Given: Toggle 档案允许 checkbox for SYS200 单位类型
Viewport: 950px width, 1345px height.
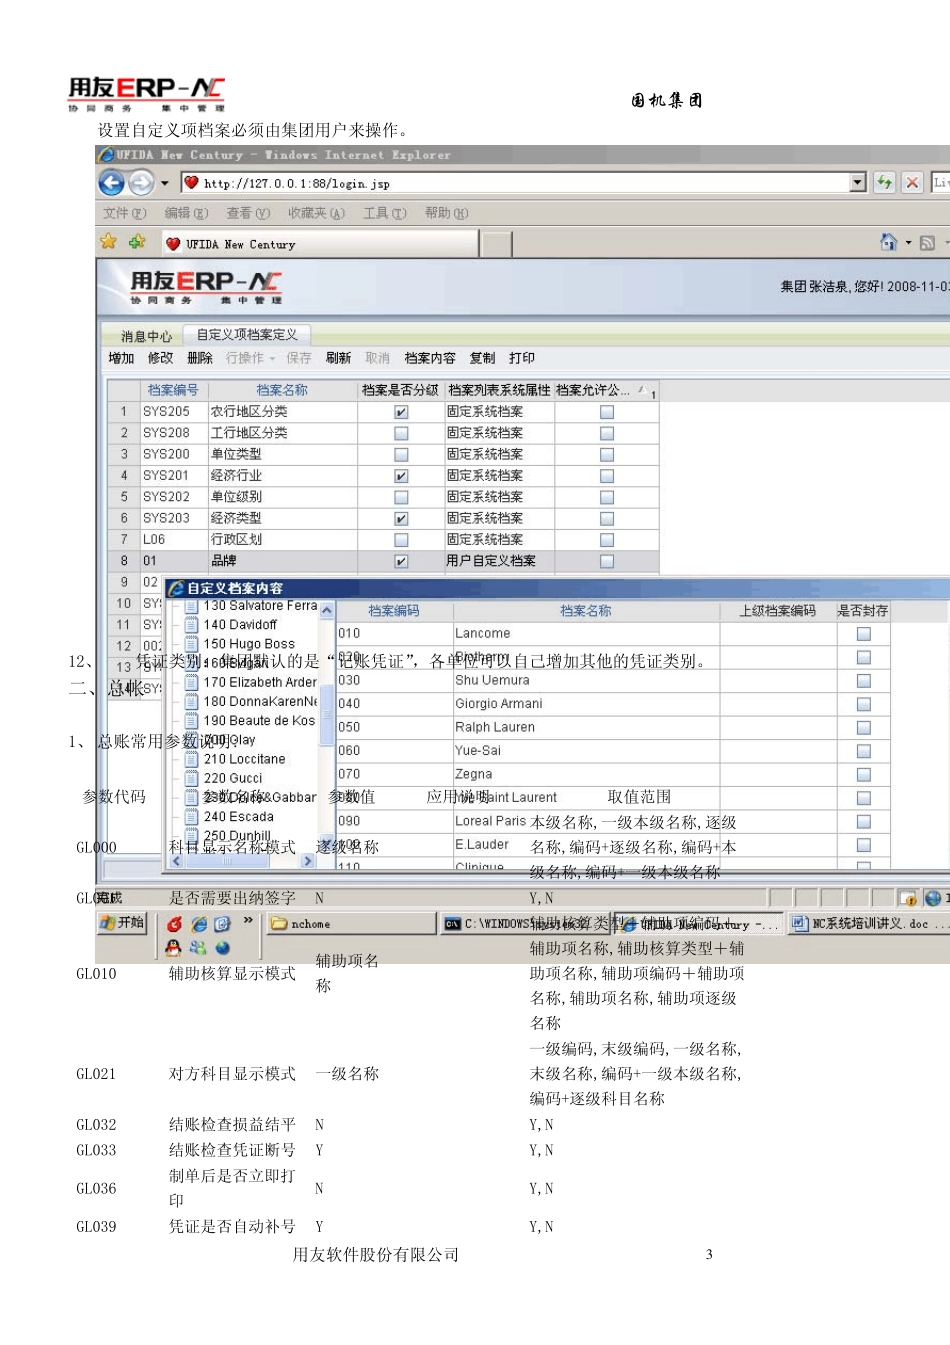Looking at the screenshot, I should 607,454.
